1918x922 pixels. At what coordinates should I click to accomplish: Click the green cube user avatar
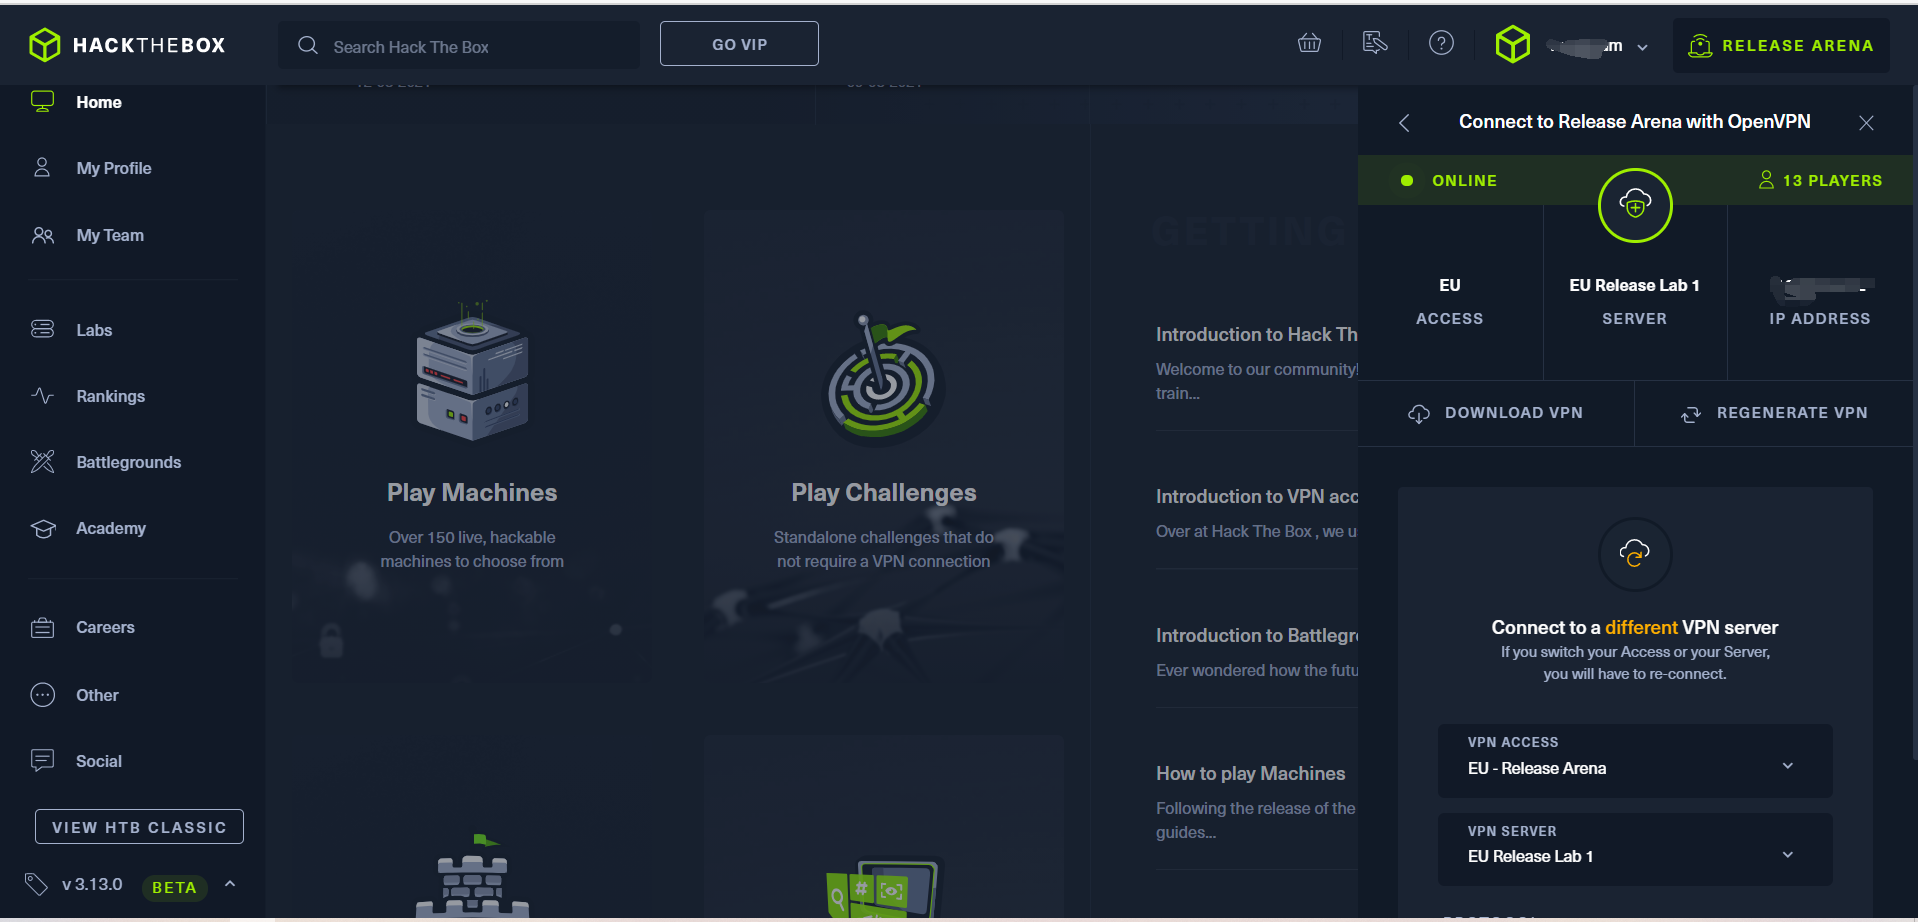point(1513,45)
